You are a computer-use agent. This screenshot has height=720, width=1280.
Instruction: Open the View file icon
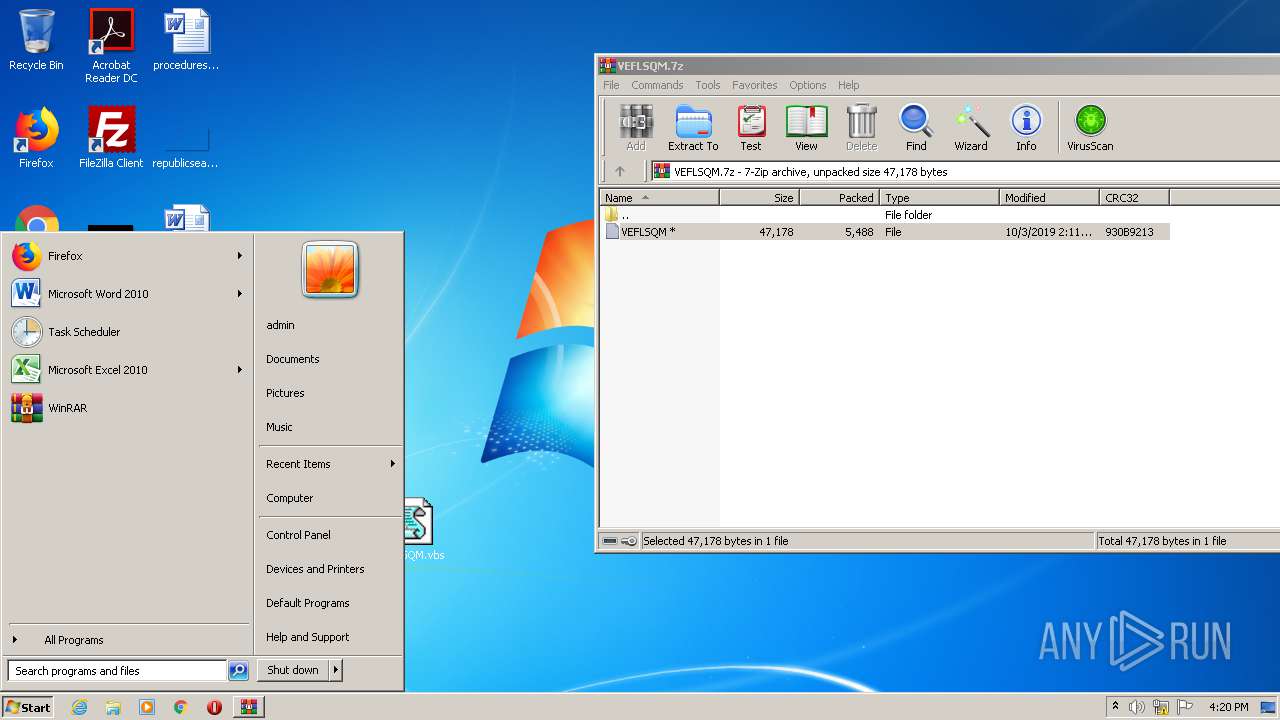tap(806, 128)
